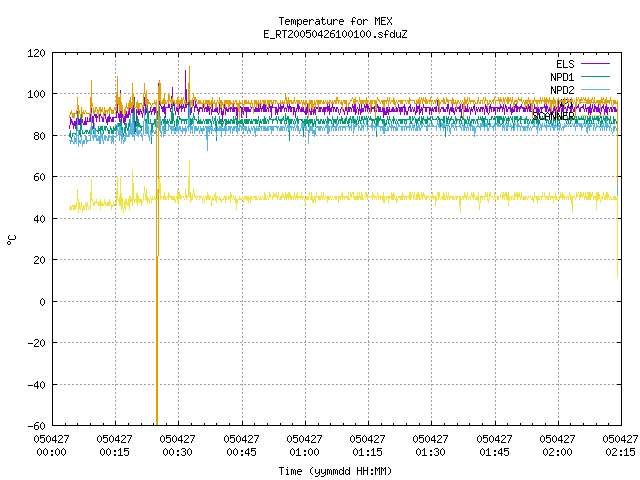The width and height of the screenshot is (640, 480).
Task: Click the x-axis time label '01:45'
Action: (494, 452)
